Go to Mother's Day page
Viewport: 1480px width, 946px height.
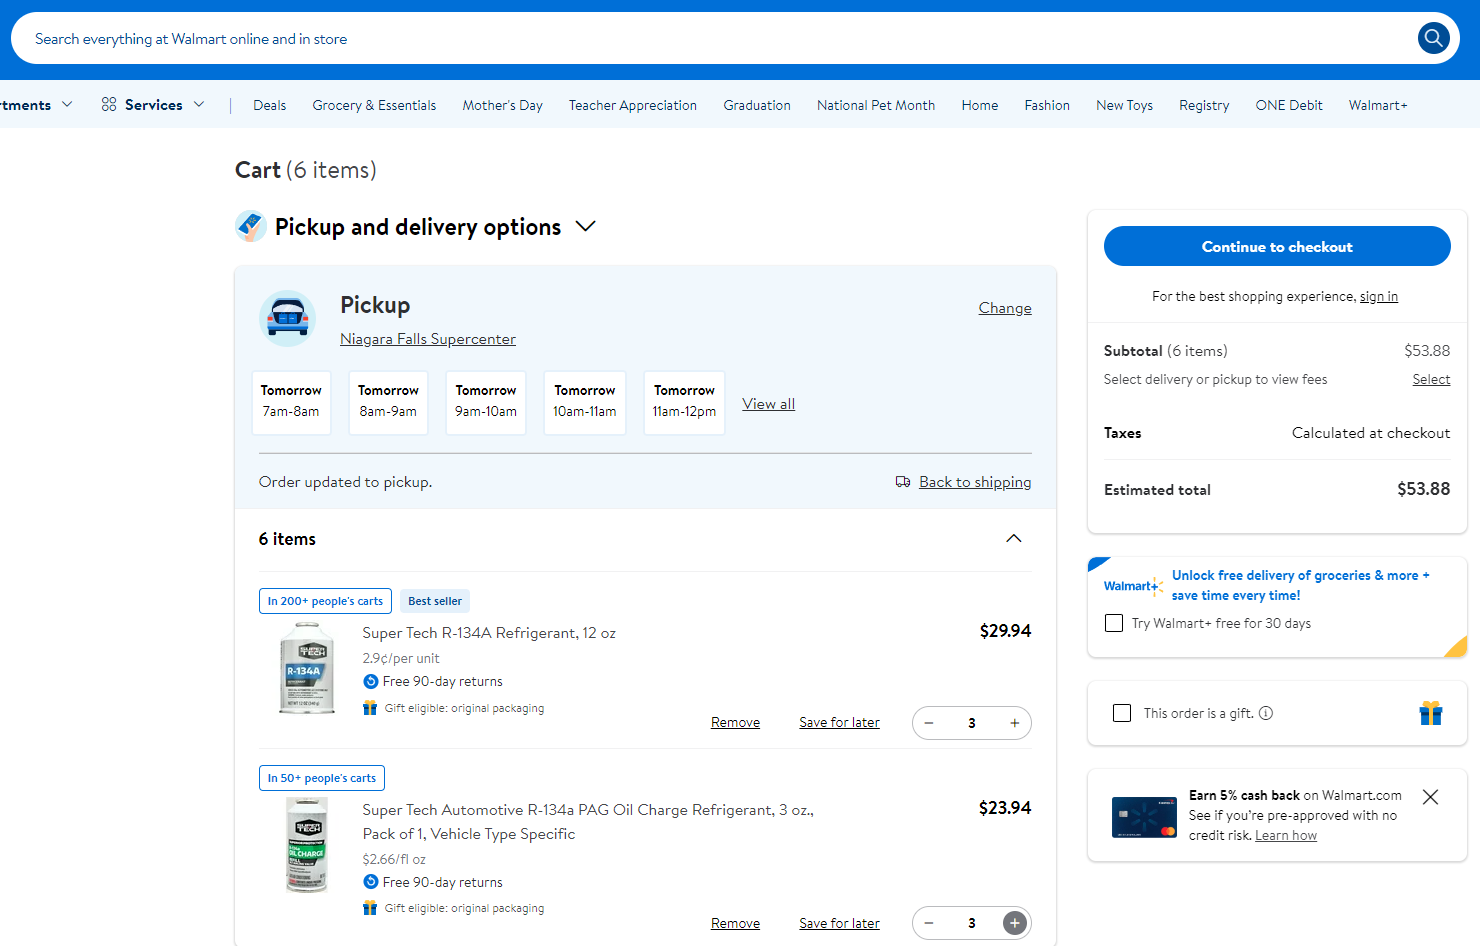pos(502,105)
